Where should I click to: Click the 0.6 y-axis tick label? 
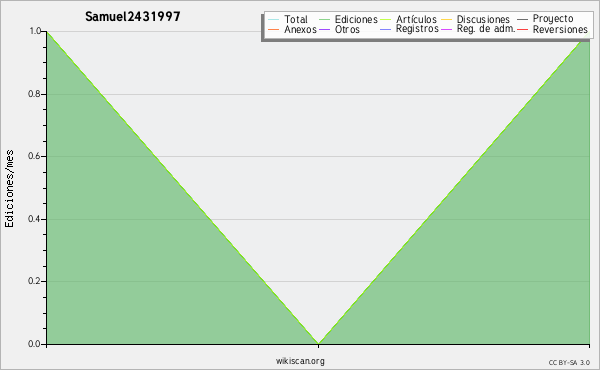[35, 156]
